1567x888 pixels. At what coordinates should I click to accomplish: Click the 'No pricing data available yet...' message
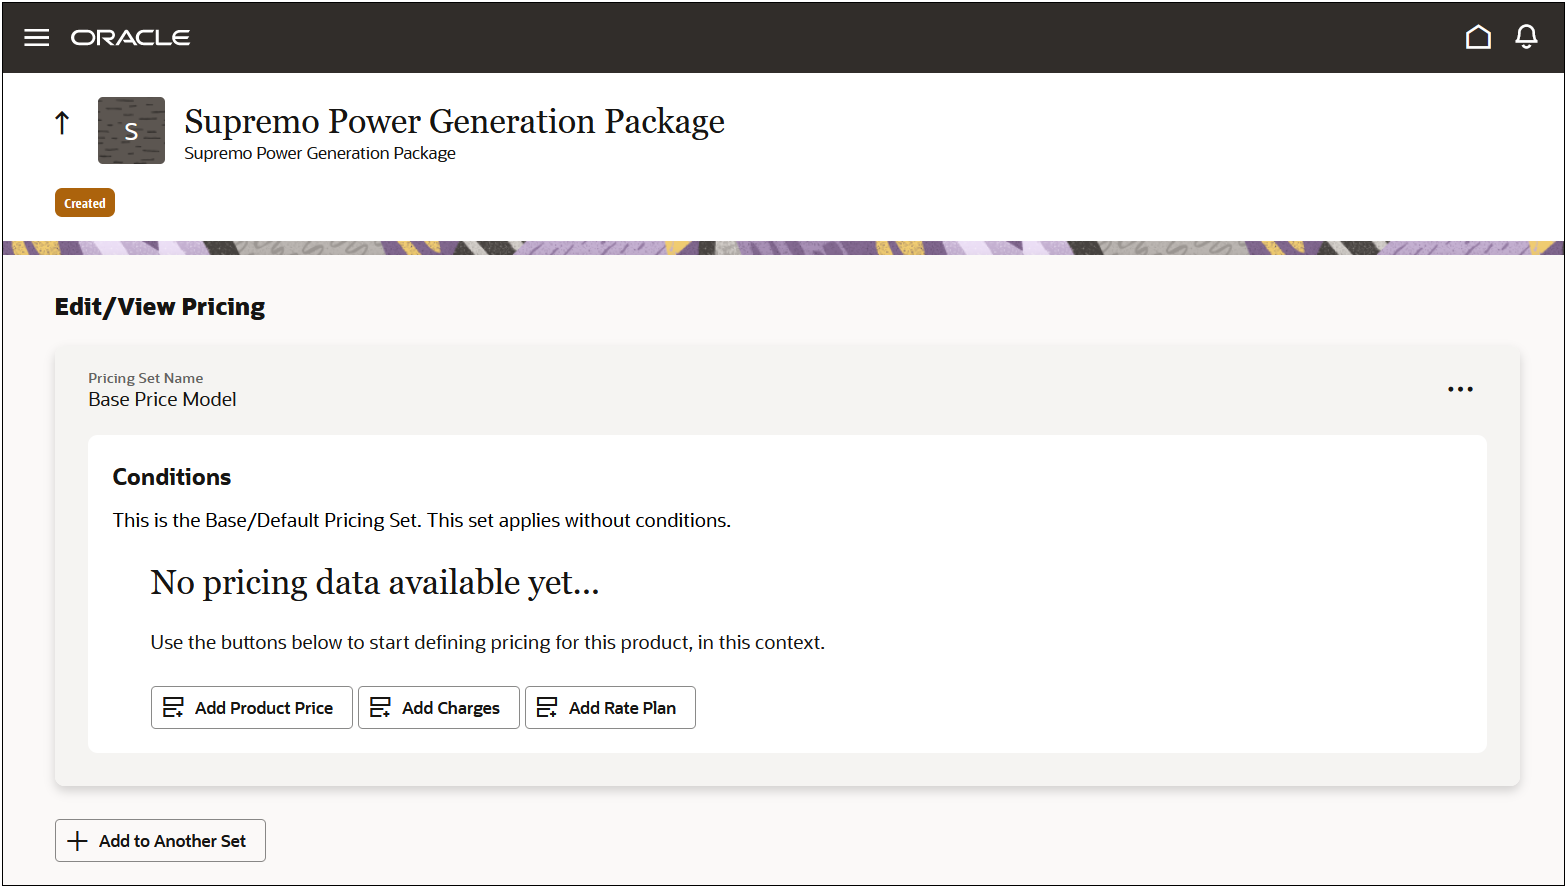tap(375, 582)
